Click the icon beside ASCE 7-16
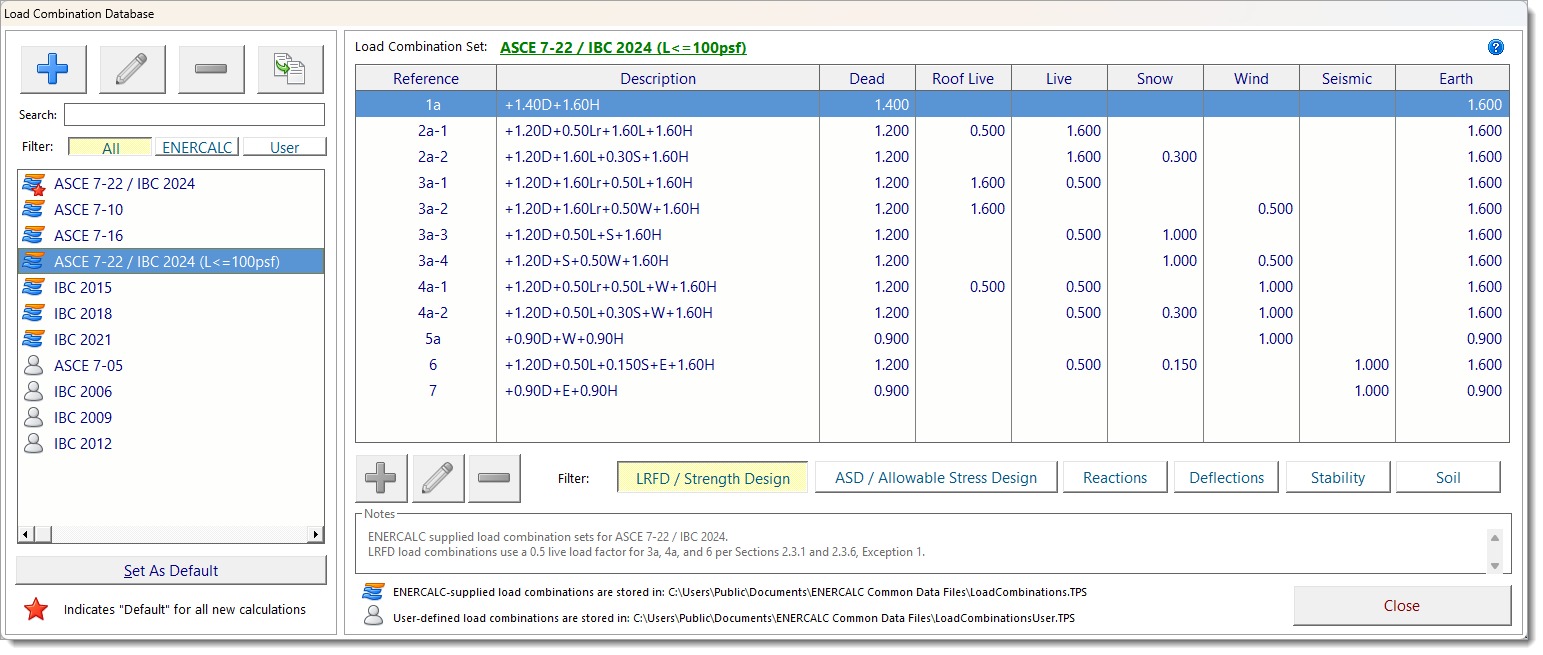The width and height of the screenshot is (1543, 655). click(x=35, y=236)
